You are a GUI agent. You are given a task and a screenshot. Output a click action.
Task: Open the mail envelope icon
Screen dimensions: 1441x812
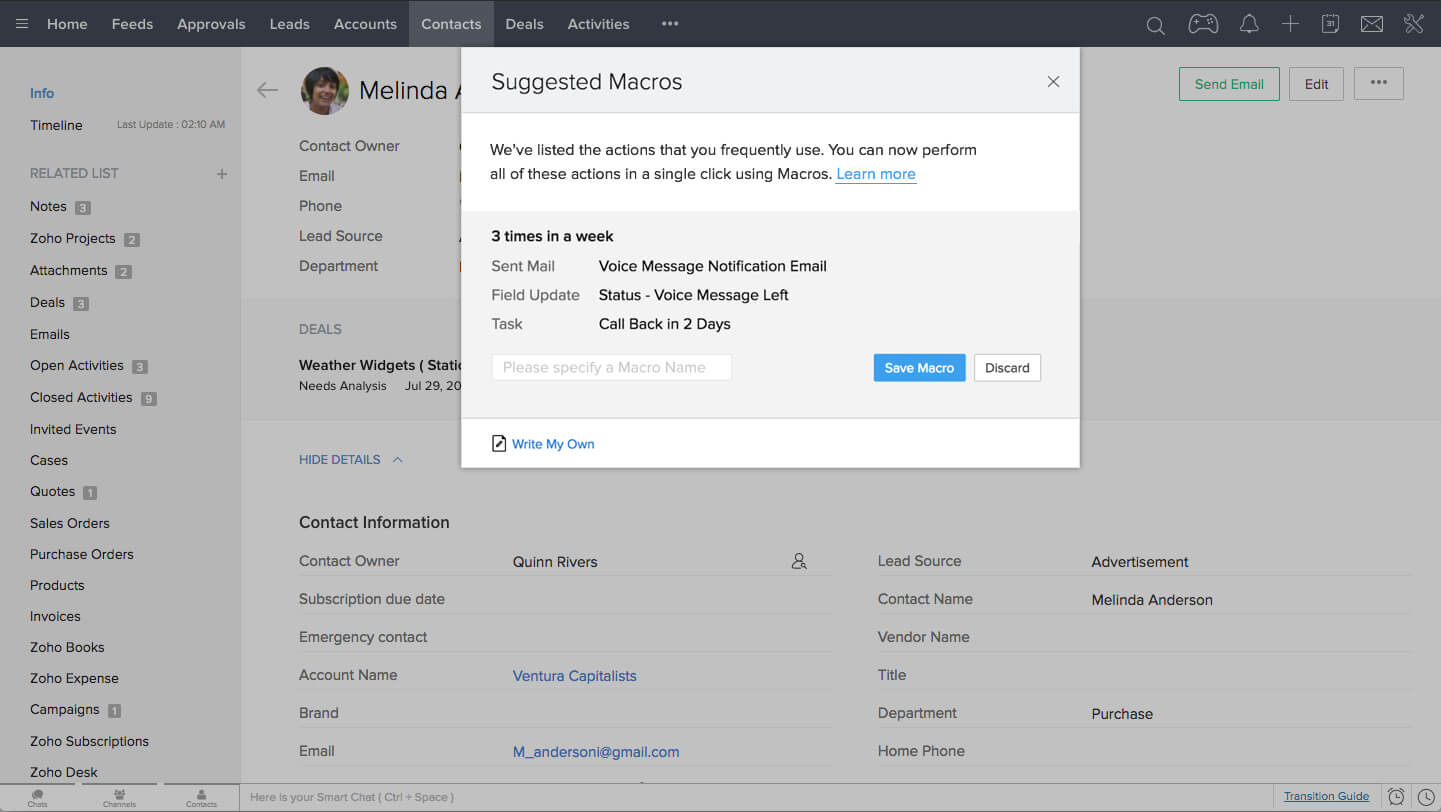pos(1372,24)
